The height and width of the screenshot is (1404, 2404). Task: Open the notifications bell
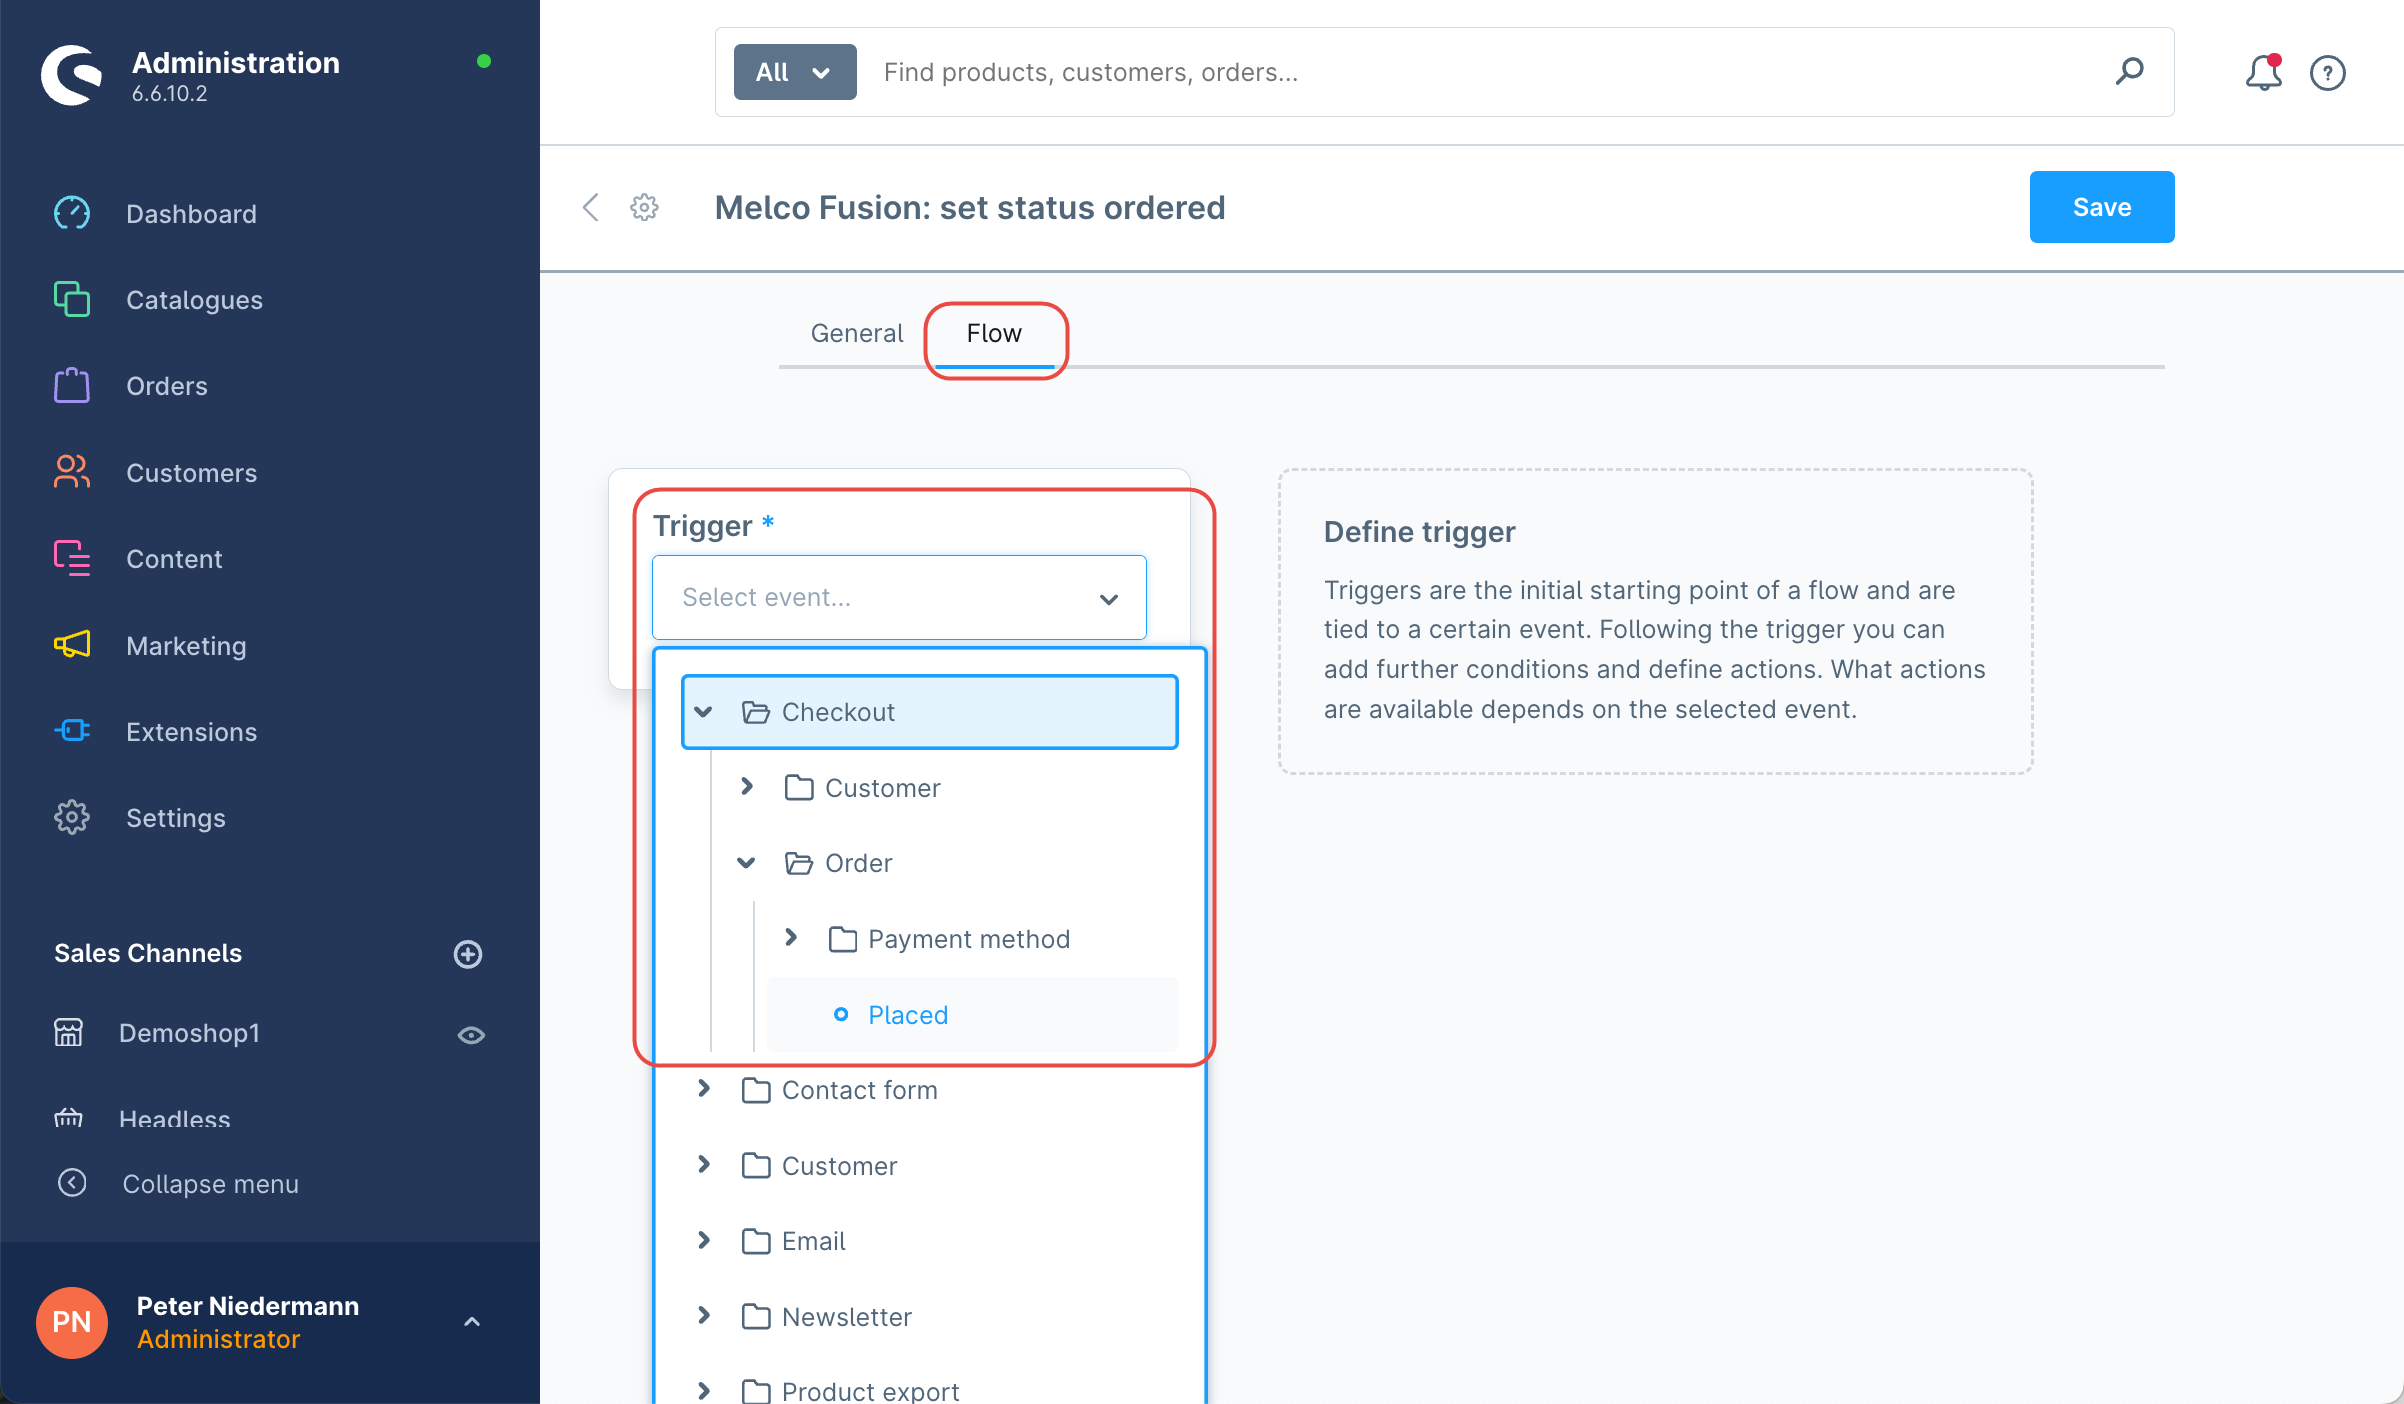tap(2263, 72)
